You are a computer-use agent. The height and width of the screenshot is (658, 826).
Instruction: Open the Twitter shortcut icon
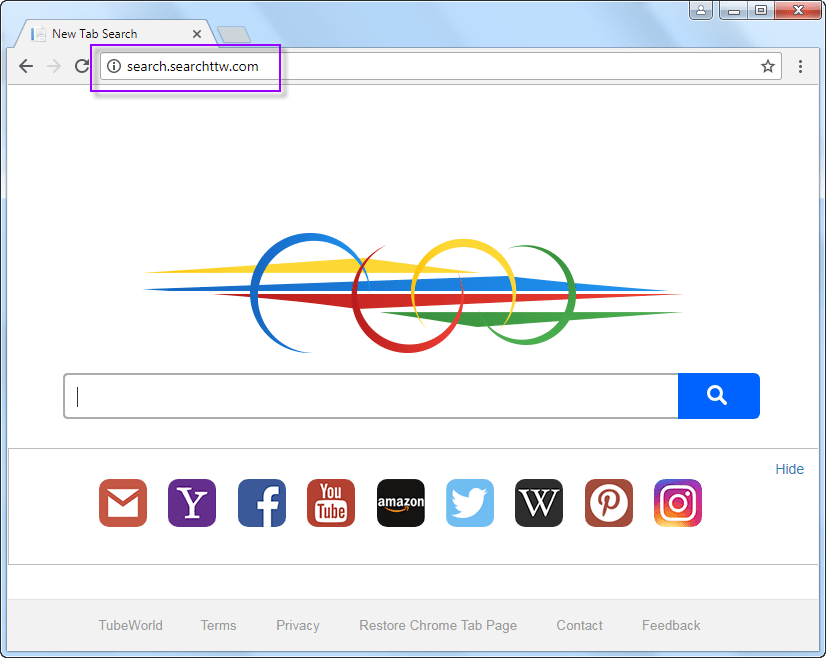click(x=470, y=503)
